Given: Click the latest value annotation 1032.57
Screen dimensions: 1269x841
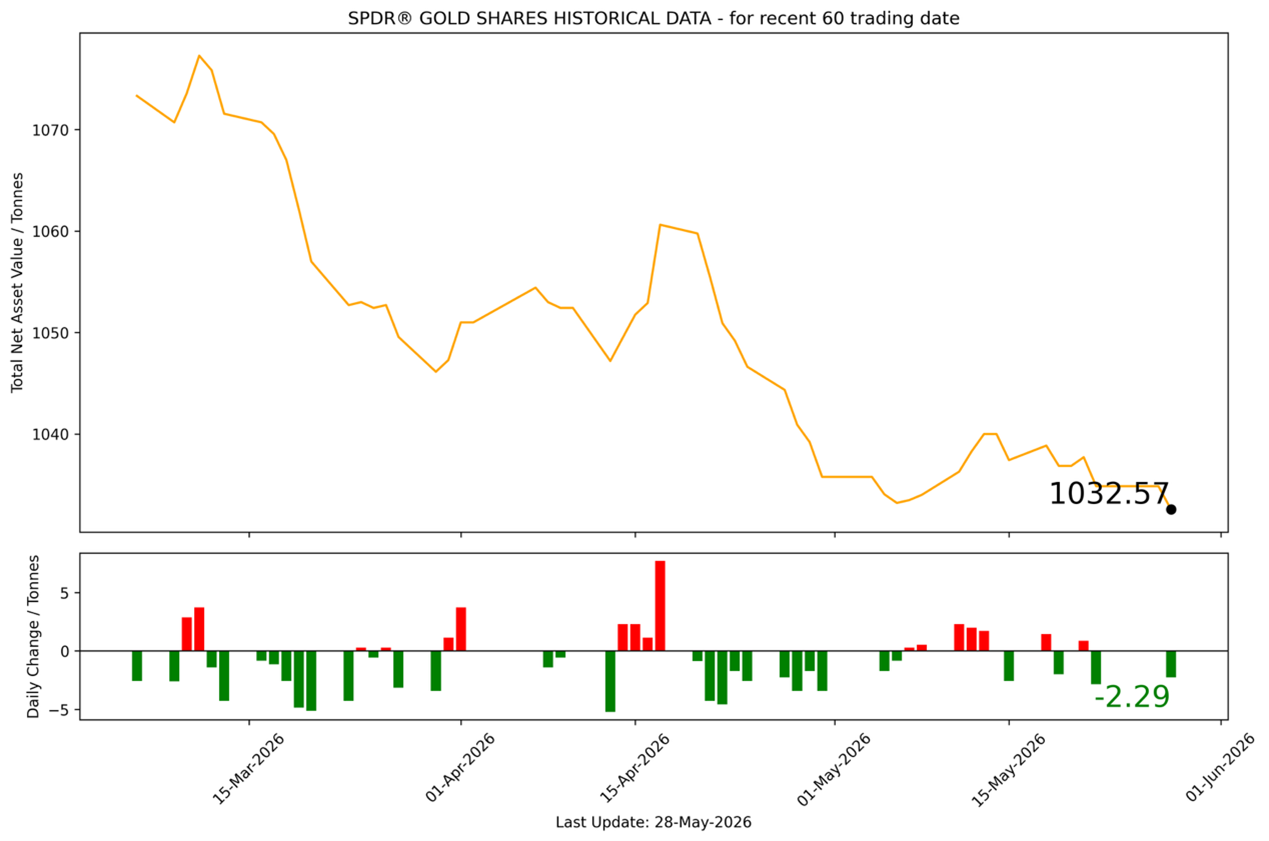Looking at the screenshot, I should [x=1108, y=493].
